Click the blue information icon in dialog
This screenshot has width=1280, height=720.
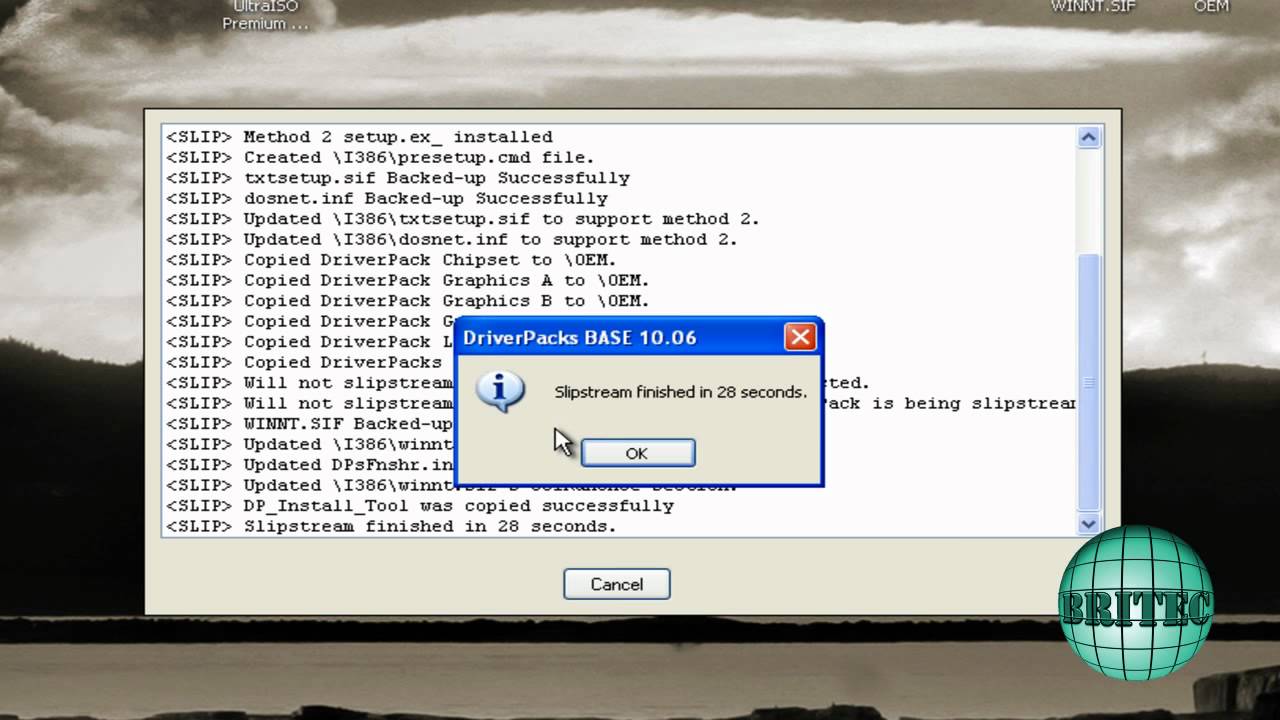click(x=500, y=391)
